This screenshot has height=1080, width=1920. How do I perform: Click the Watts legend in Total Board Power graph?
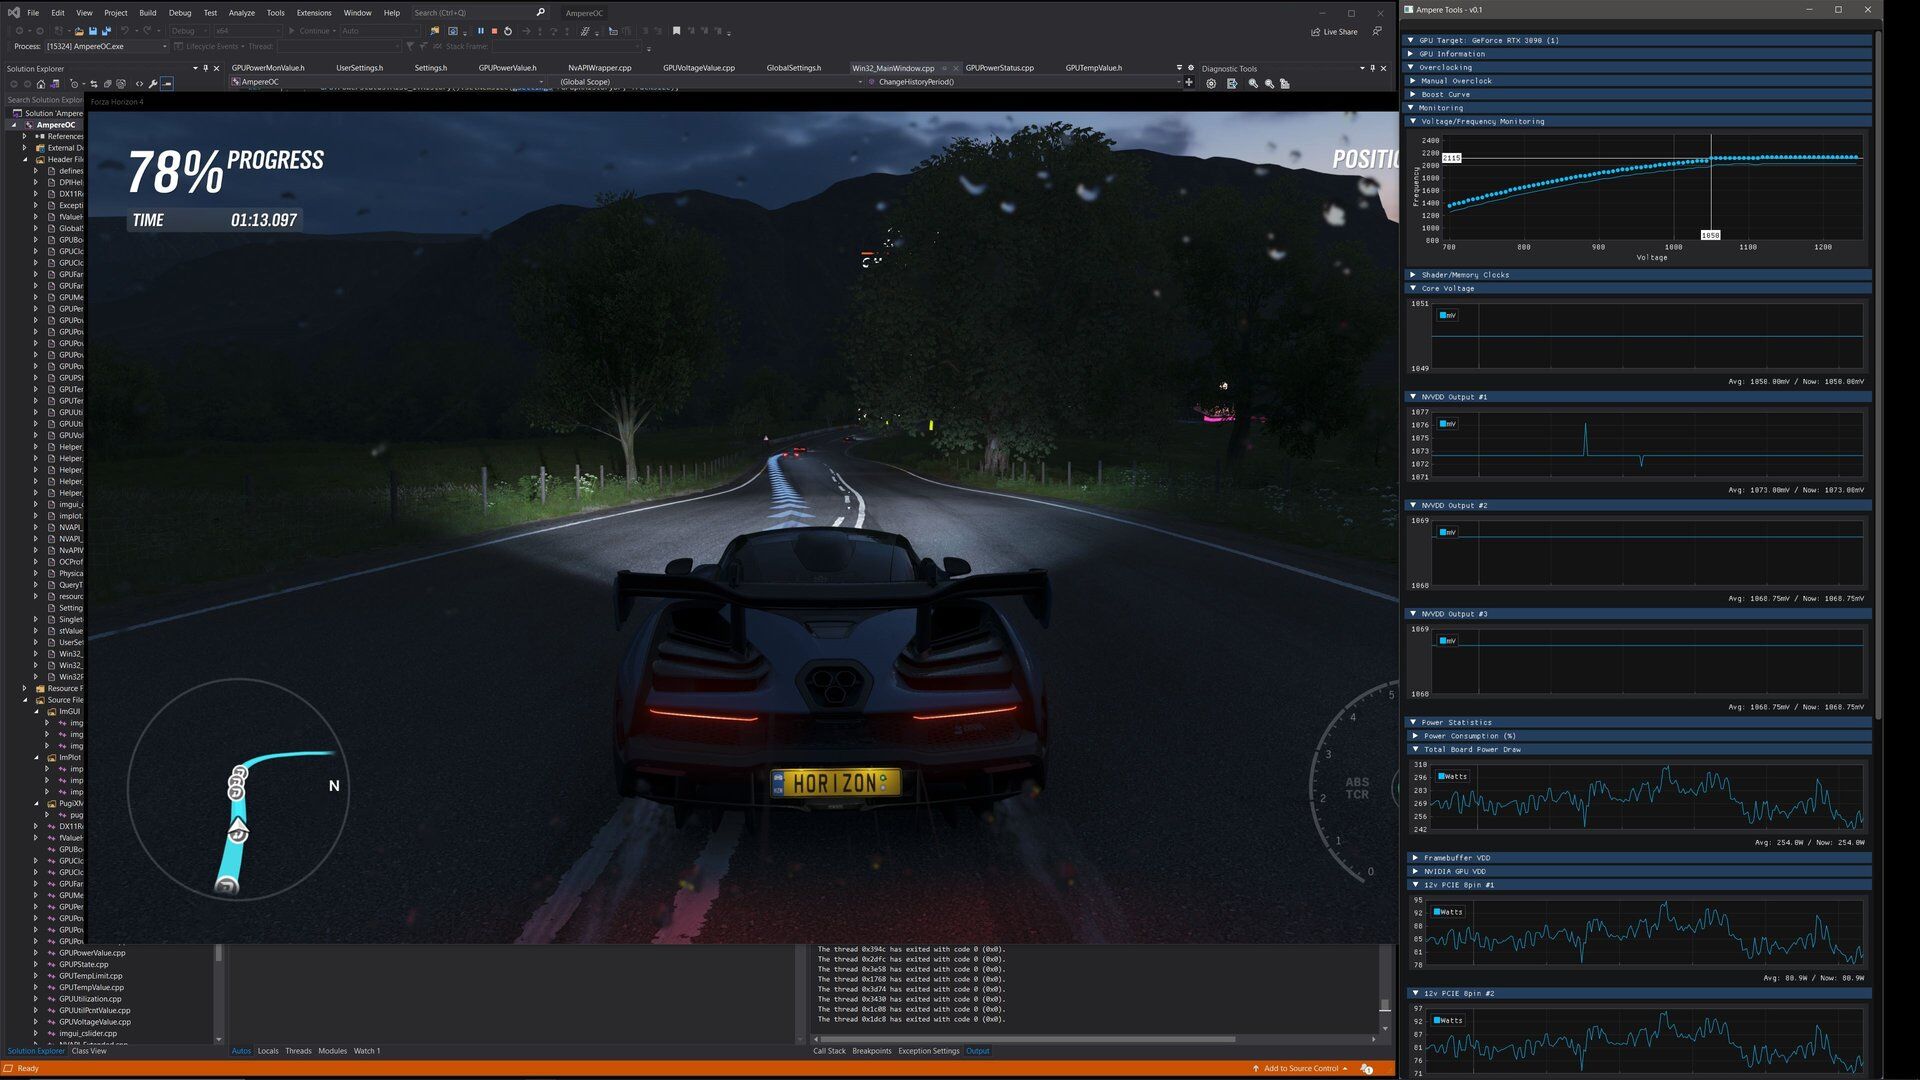click(x=1453, y=776)
